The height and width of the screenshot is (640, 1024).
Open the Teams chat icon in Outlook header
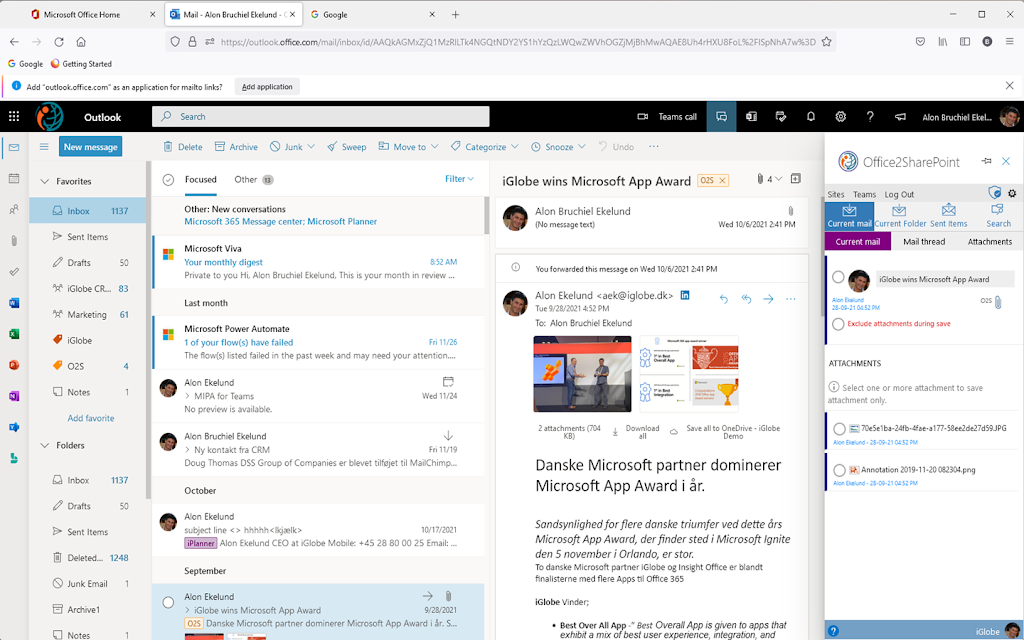click(722, 117)
